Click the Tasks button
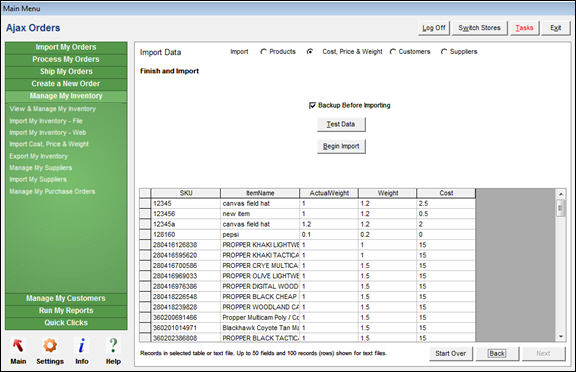 click(524, 28)
